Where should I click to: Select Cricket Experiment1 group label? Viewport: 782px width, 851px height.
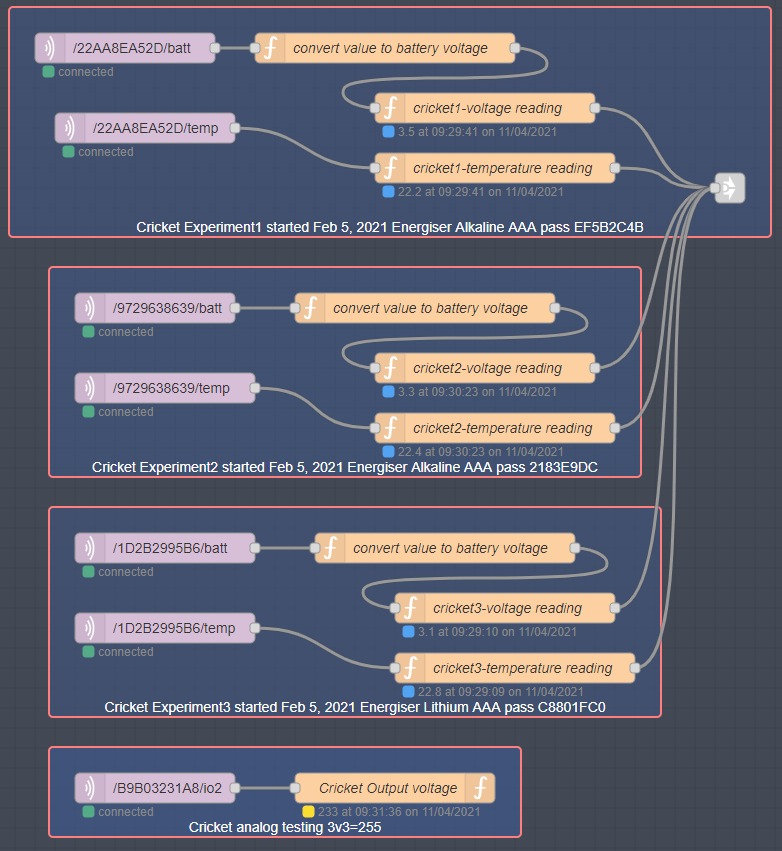389,227
